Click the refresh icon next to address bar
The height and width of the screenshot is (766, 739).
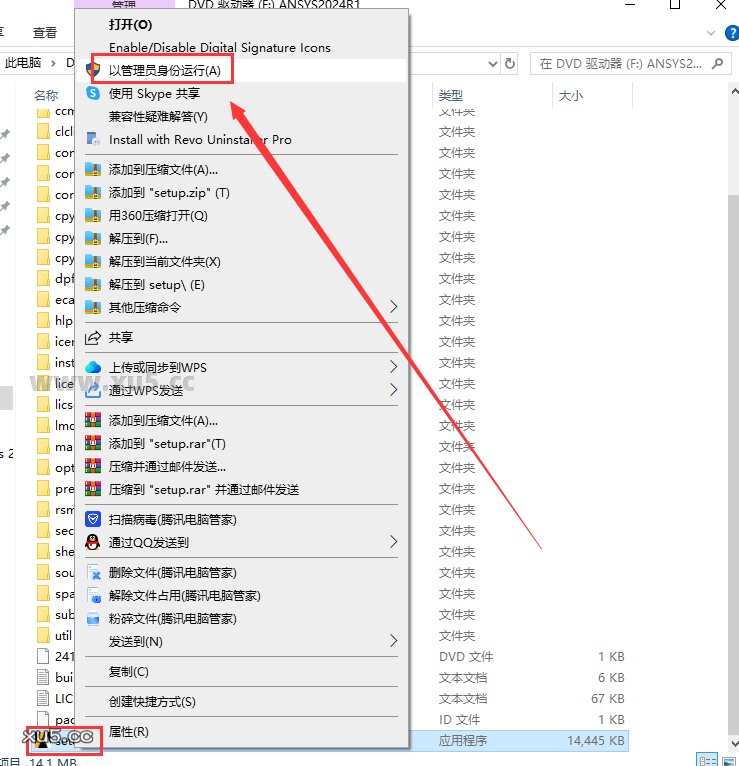510,64
